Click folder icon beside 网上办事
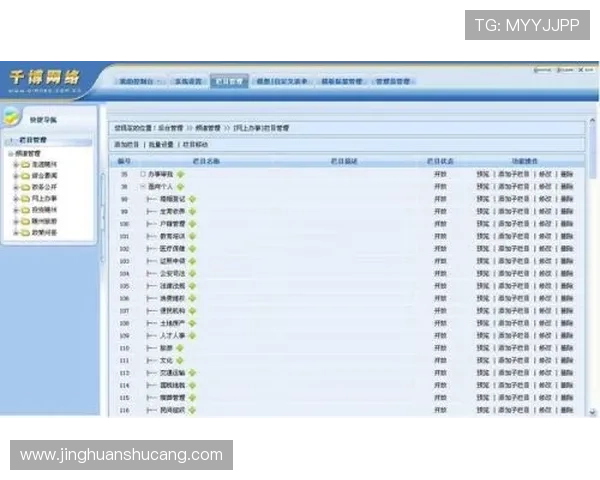 (x=26, y=199)
